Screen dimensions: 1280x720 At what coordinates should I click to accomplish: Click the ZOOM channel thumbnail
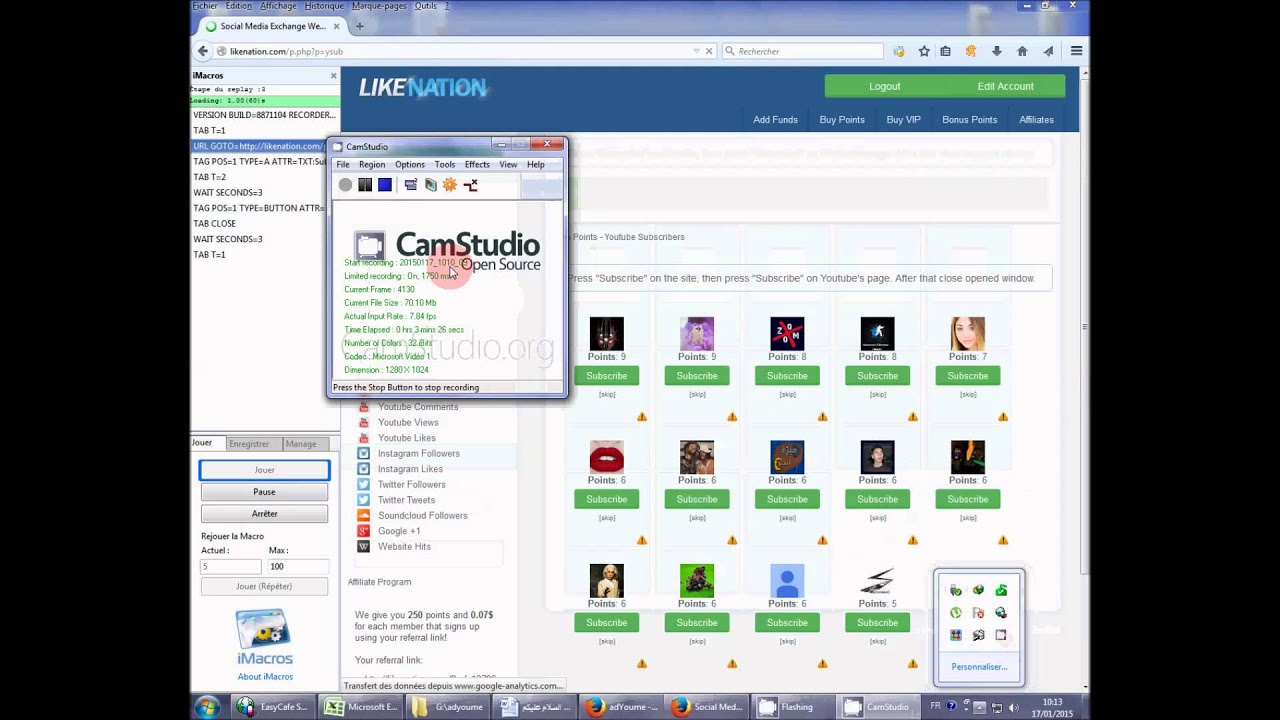tap(787, 334)
